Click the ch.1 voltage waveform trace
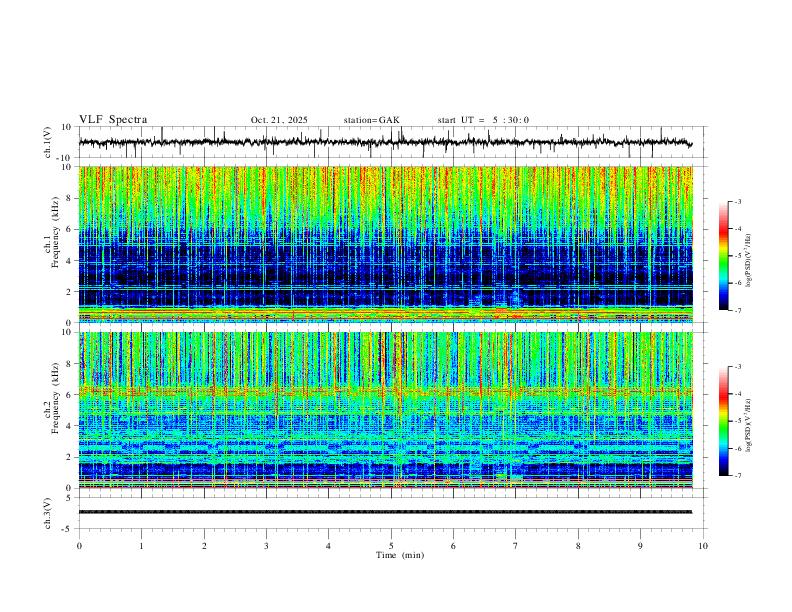This screenshot has height=612, width=792. [385, 142]
